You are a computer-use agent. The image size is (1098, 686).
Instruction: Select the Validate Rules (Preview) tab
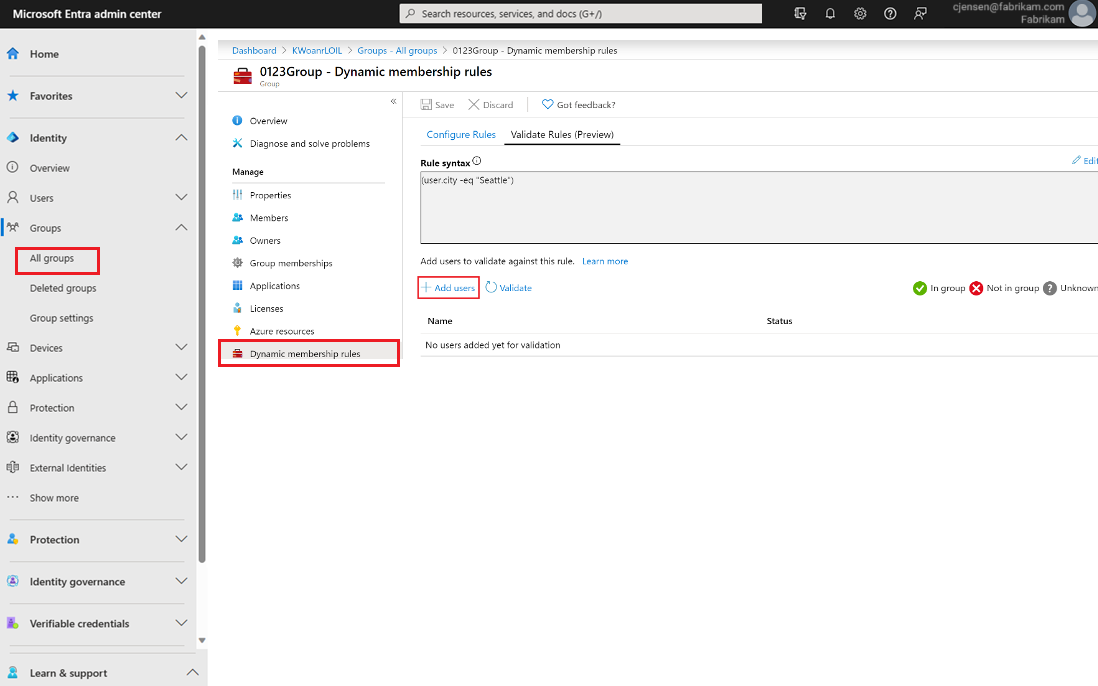click(x=562, y=134)
